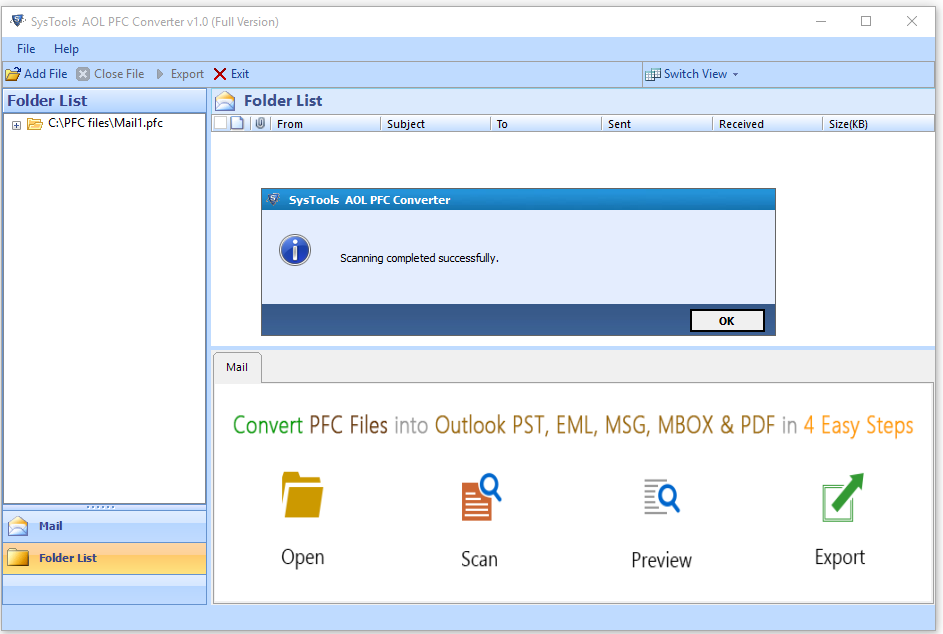Click the Open folder step icon
The width and height of the screenshot is (943, 634).
[302, 495]
